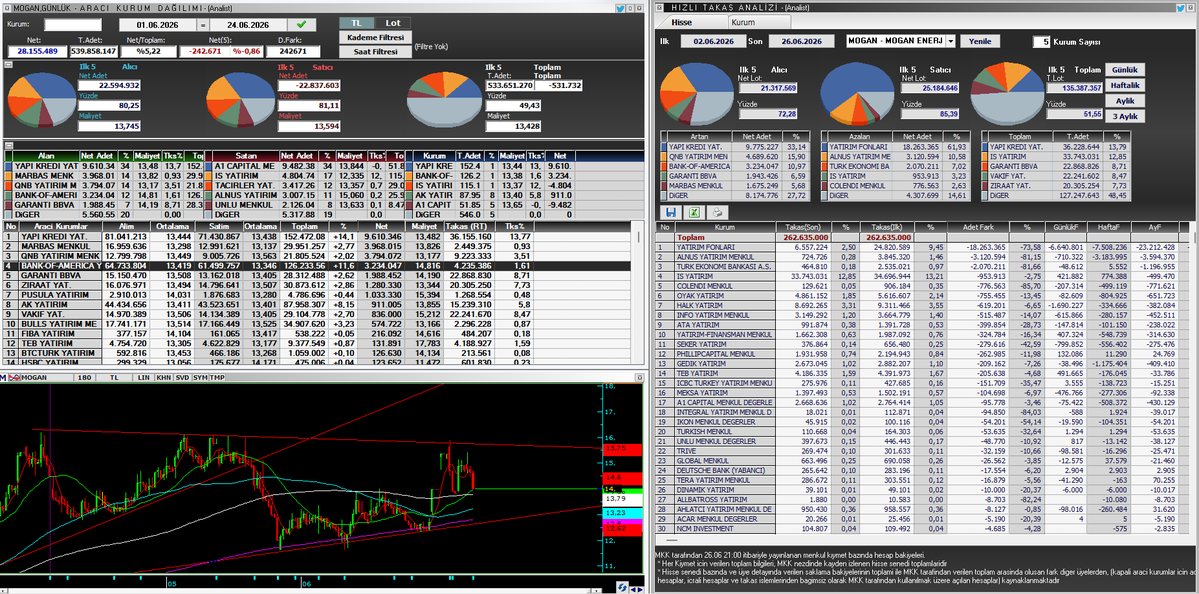This screenshot has height=594, width=1199.
Task: Toggle SVD on chart toolbar
Action: (x=181, y=378)
